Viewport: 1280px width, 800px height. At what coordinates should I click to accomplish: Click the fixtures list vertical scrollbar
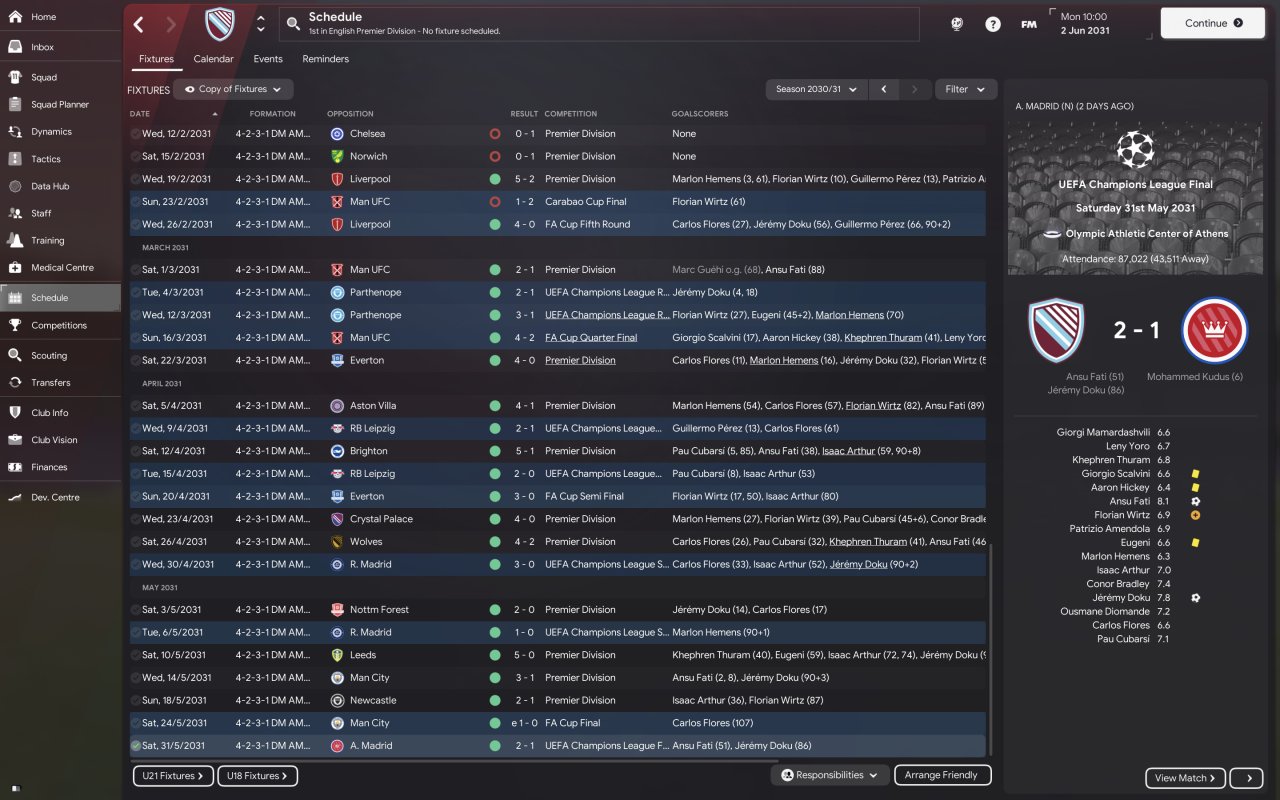[991, 650]
